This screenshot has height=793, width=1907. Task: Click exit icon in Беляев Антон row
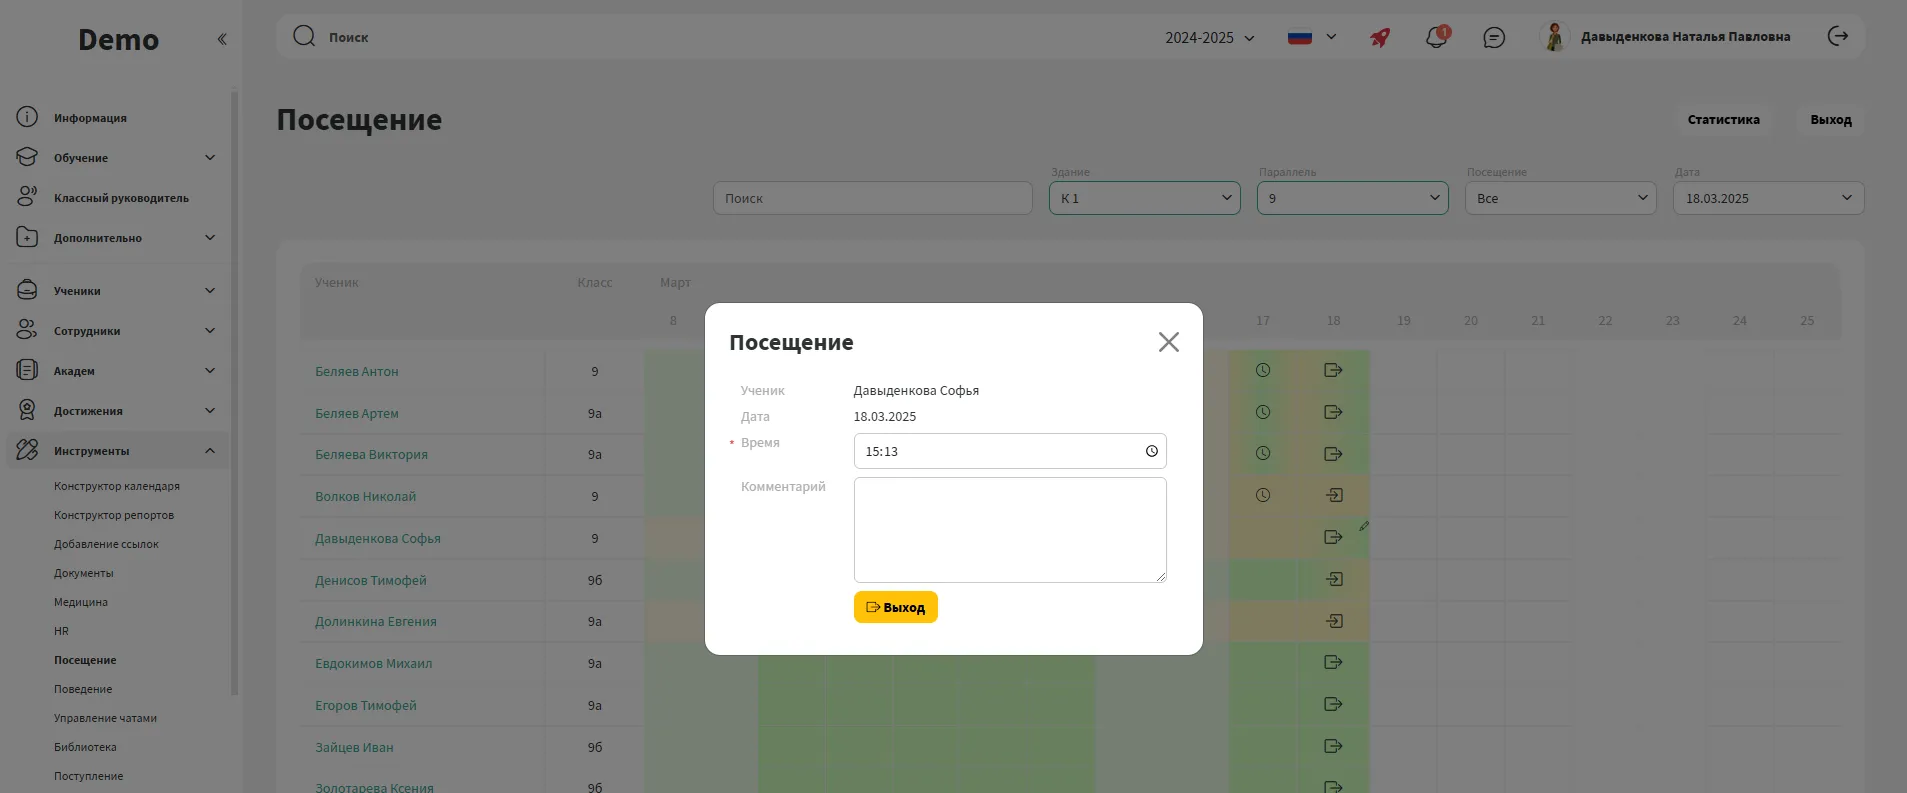click(1333, 371)
